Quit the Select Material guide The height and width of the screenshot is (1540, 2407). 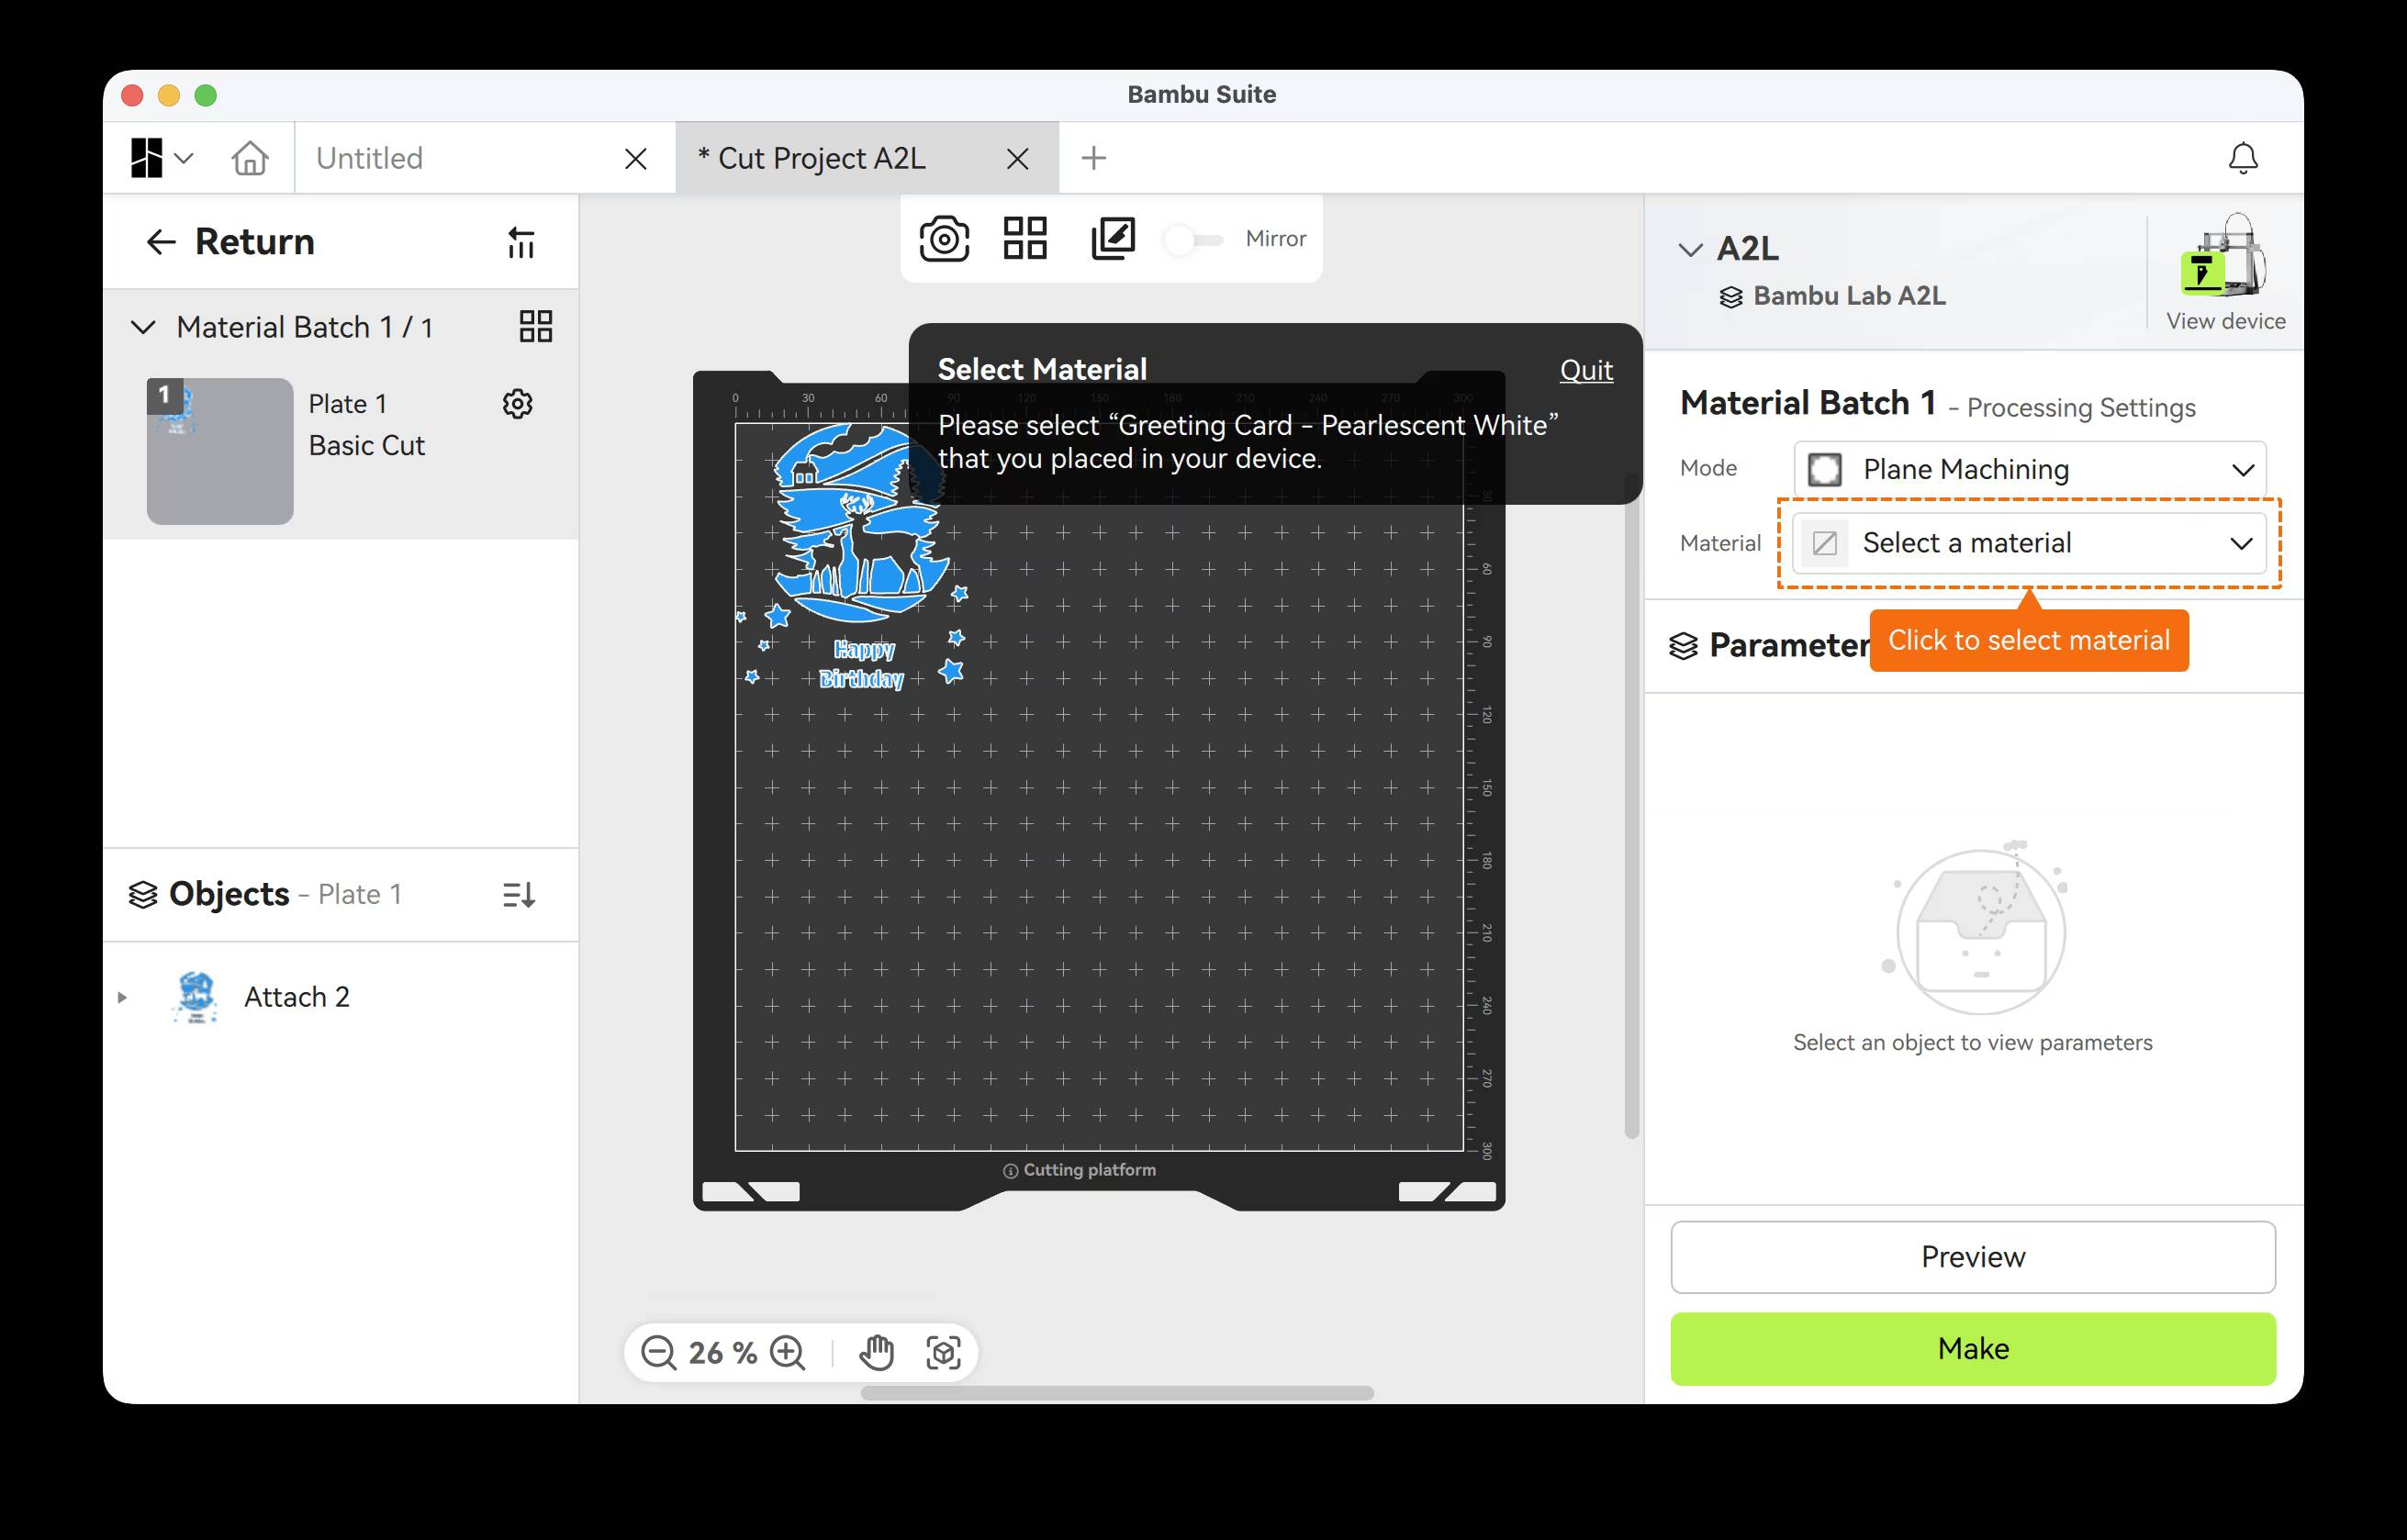pyautogui.click(x=1586, y=370)
